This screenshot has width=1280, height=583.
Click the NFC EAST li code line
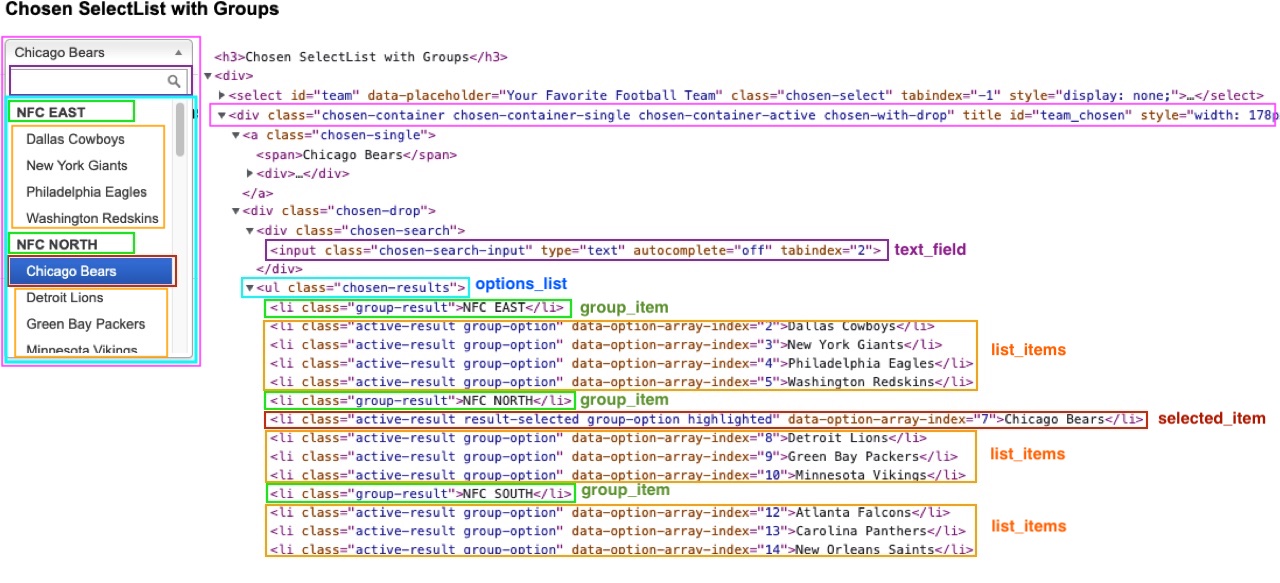pos(419,307)
